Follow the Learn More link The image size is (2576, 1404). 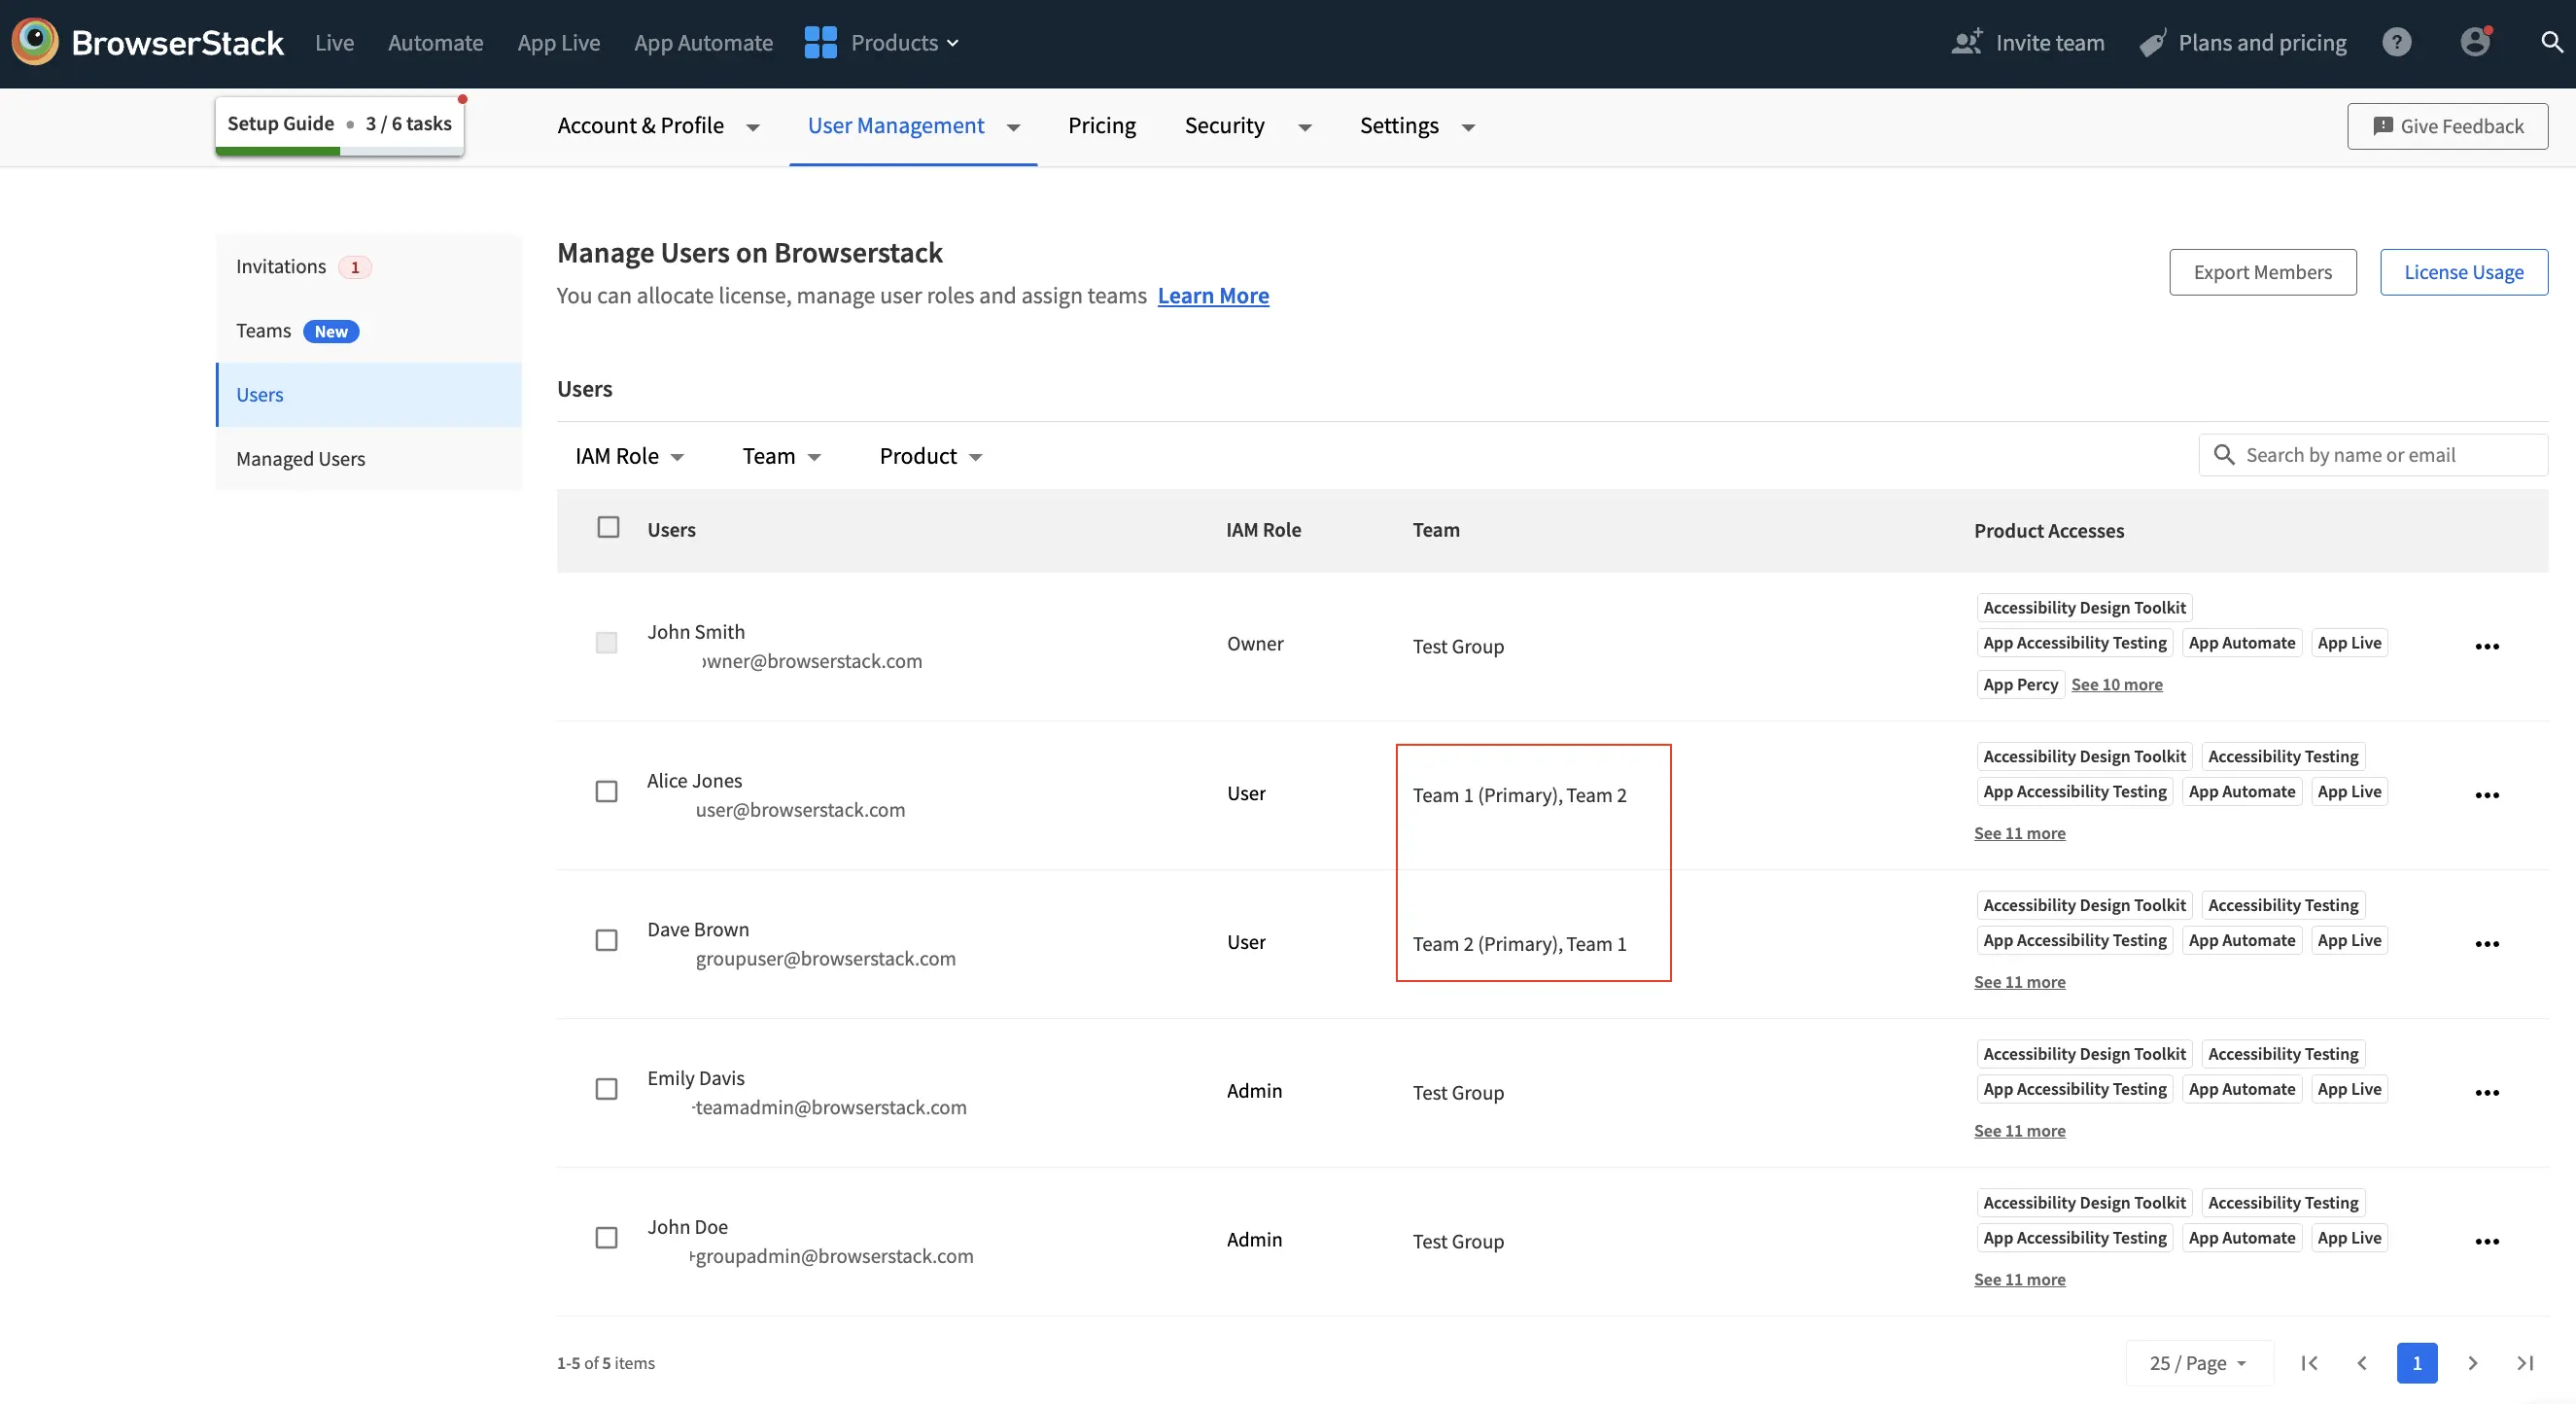[1213, 296]
